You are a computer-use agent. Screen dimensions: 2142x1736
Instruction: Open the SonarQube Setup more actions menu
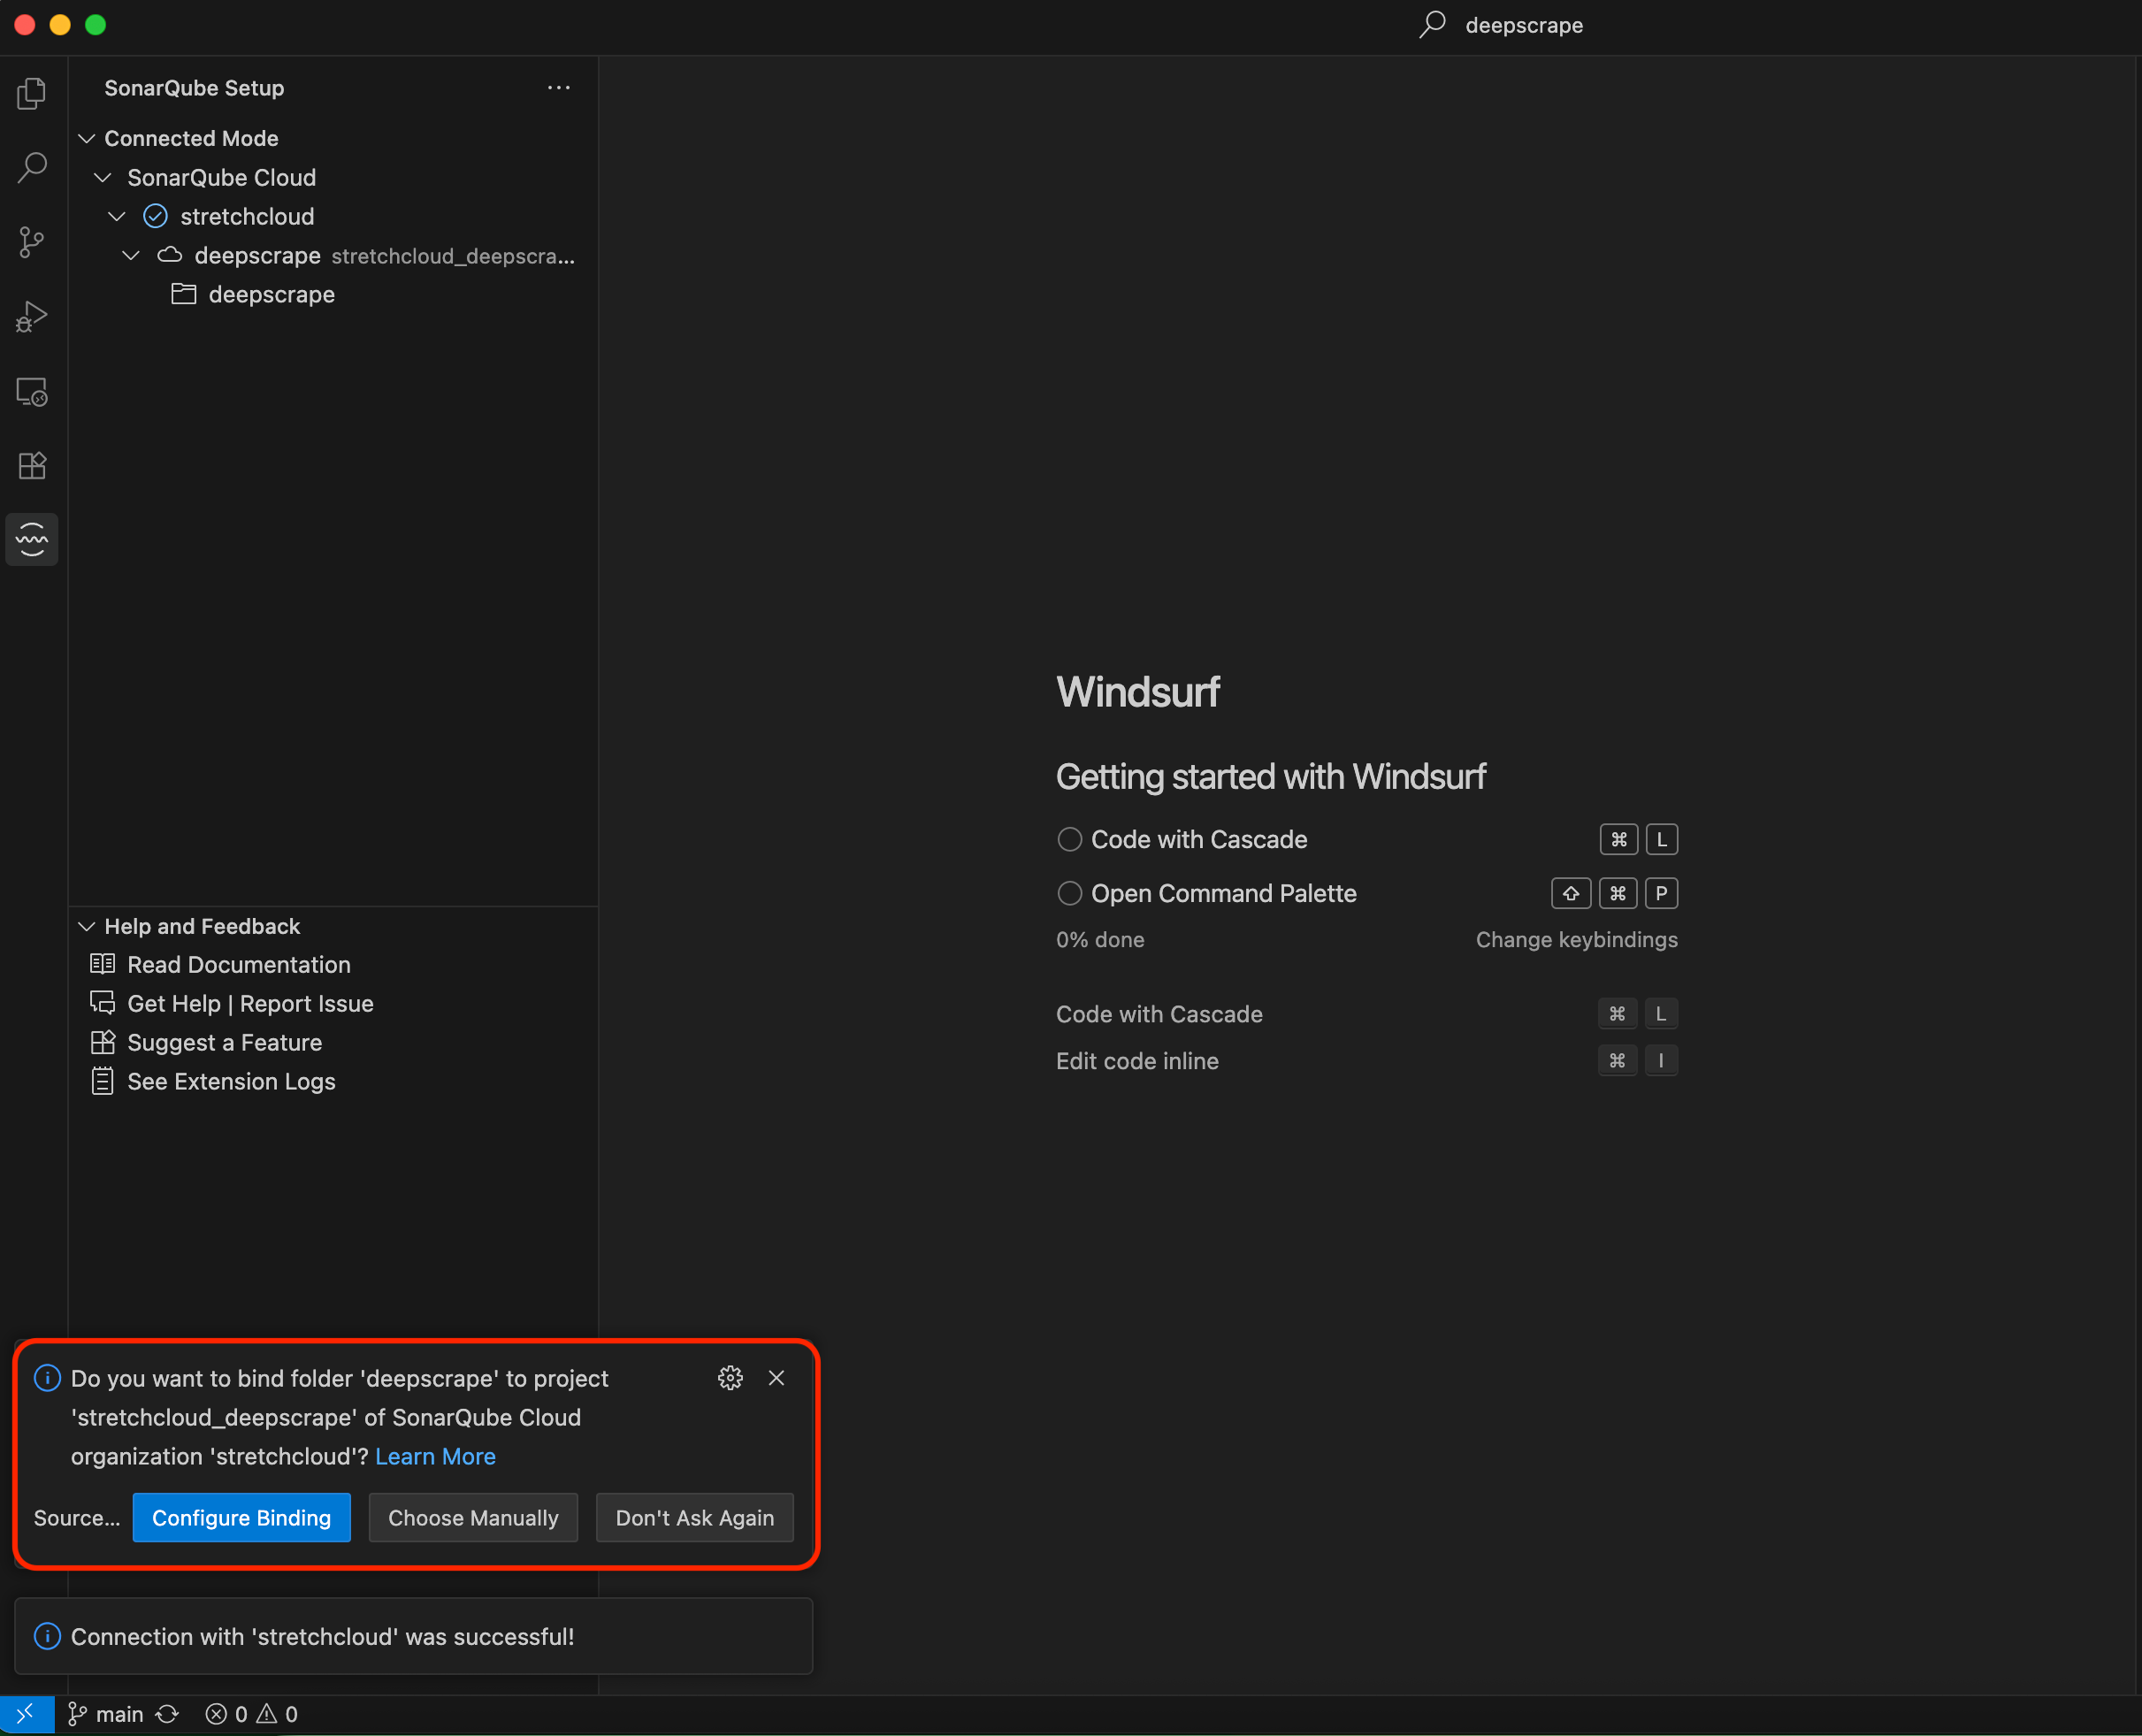coord(558,88)
